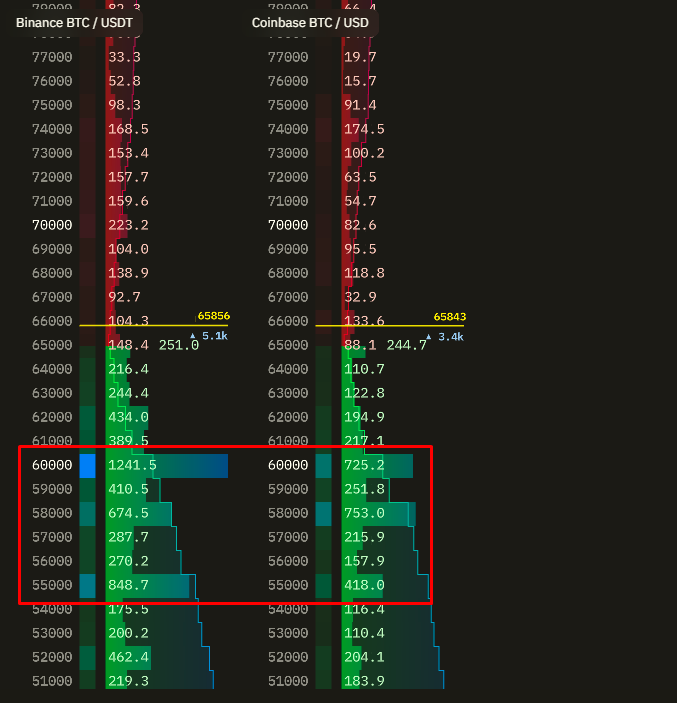This screenshot has width=677, height=703.
Task: Click Binance price level 60000
Action: 52,465
